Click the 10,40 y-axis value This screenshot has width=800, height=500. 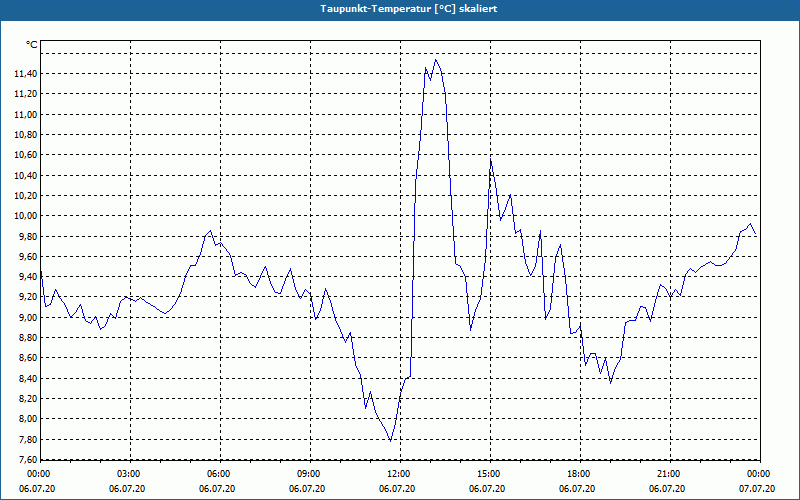pyautogui.click(x=26, y=176)
